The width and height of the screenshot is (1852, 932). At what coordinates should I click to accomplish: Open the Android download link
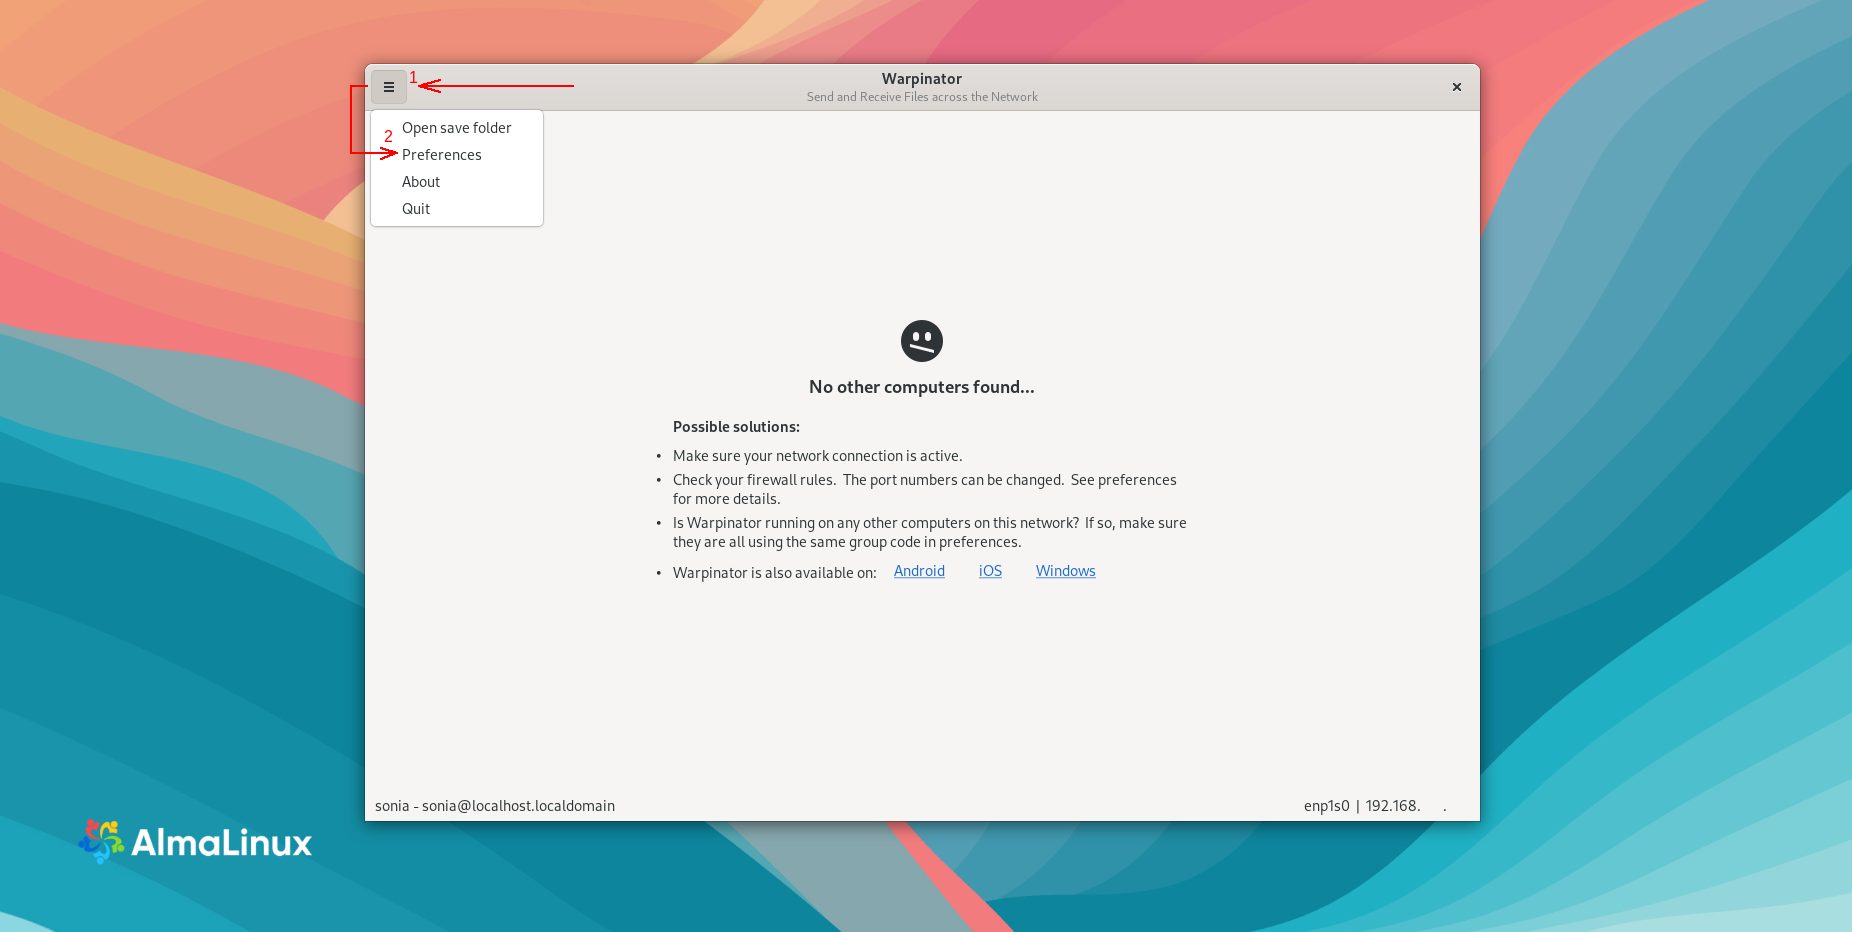[x=919, y=571]
